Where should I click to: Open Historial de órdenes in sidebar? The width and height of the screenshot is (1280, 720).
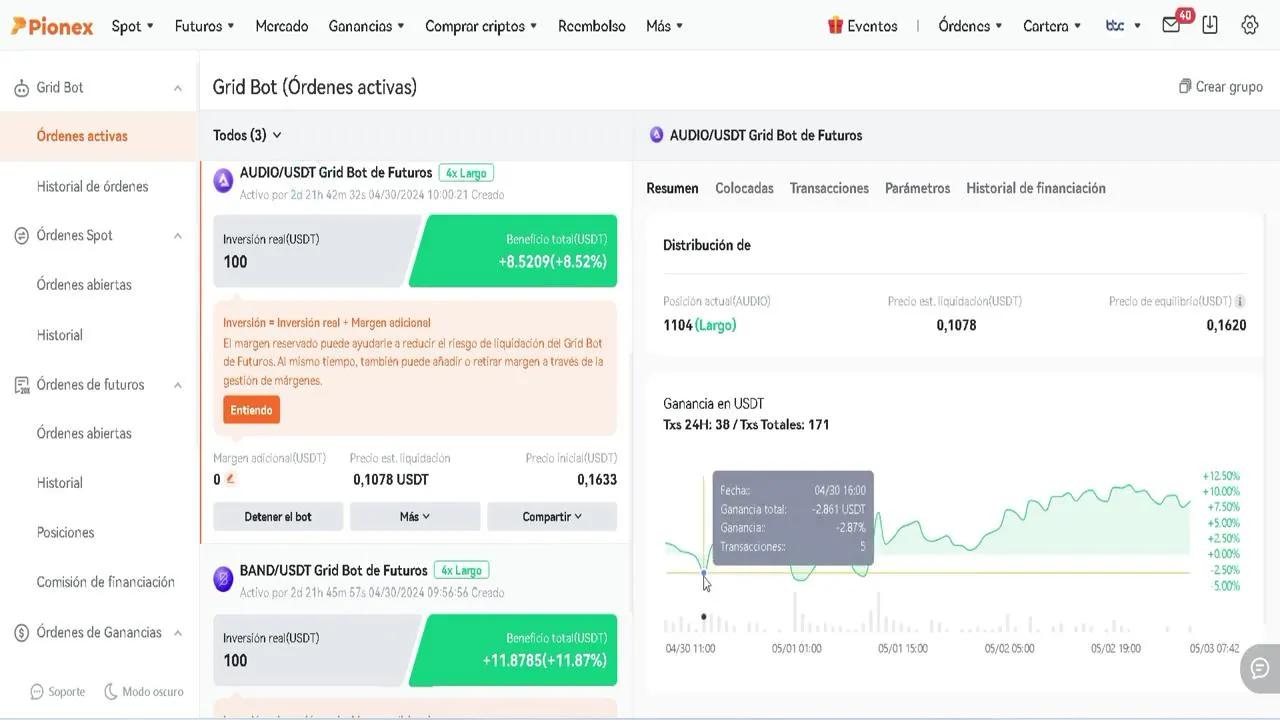click(92, 186)
